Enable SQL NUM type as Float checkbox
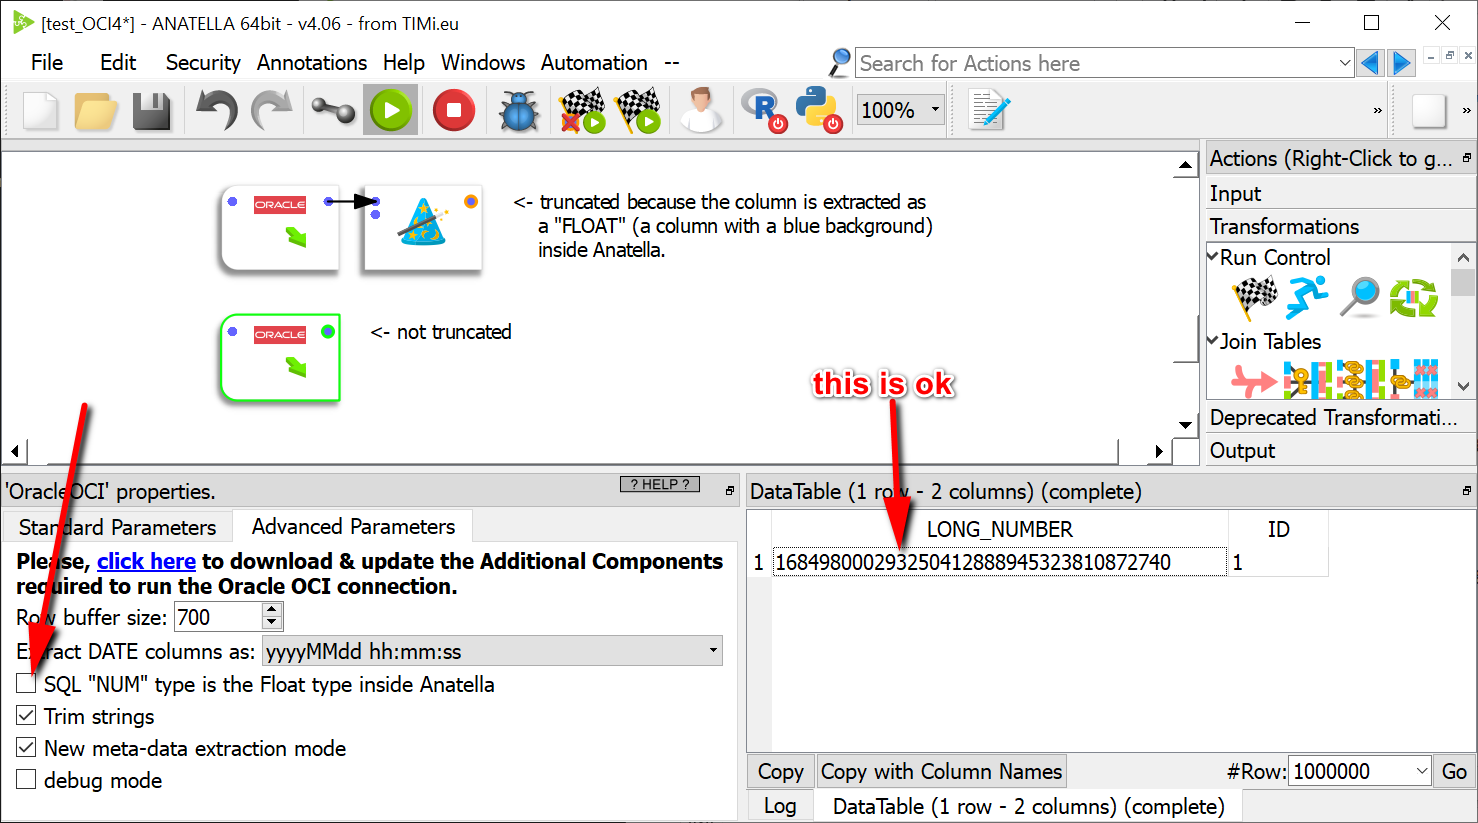Screen dimensions: 1478x823 pyautogui.click(x=27, y=684)
